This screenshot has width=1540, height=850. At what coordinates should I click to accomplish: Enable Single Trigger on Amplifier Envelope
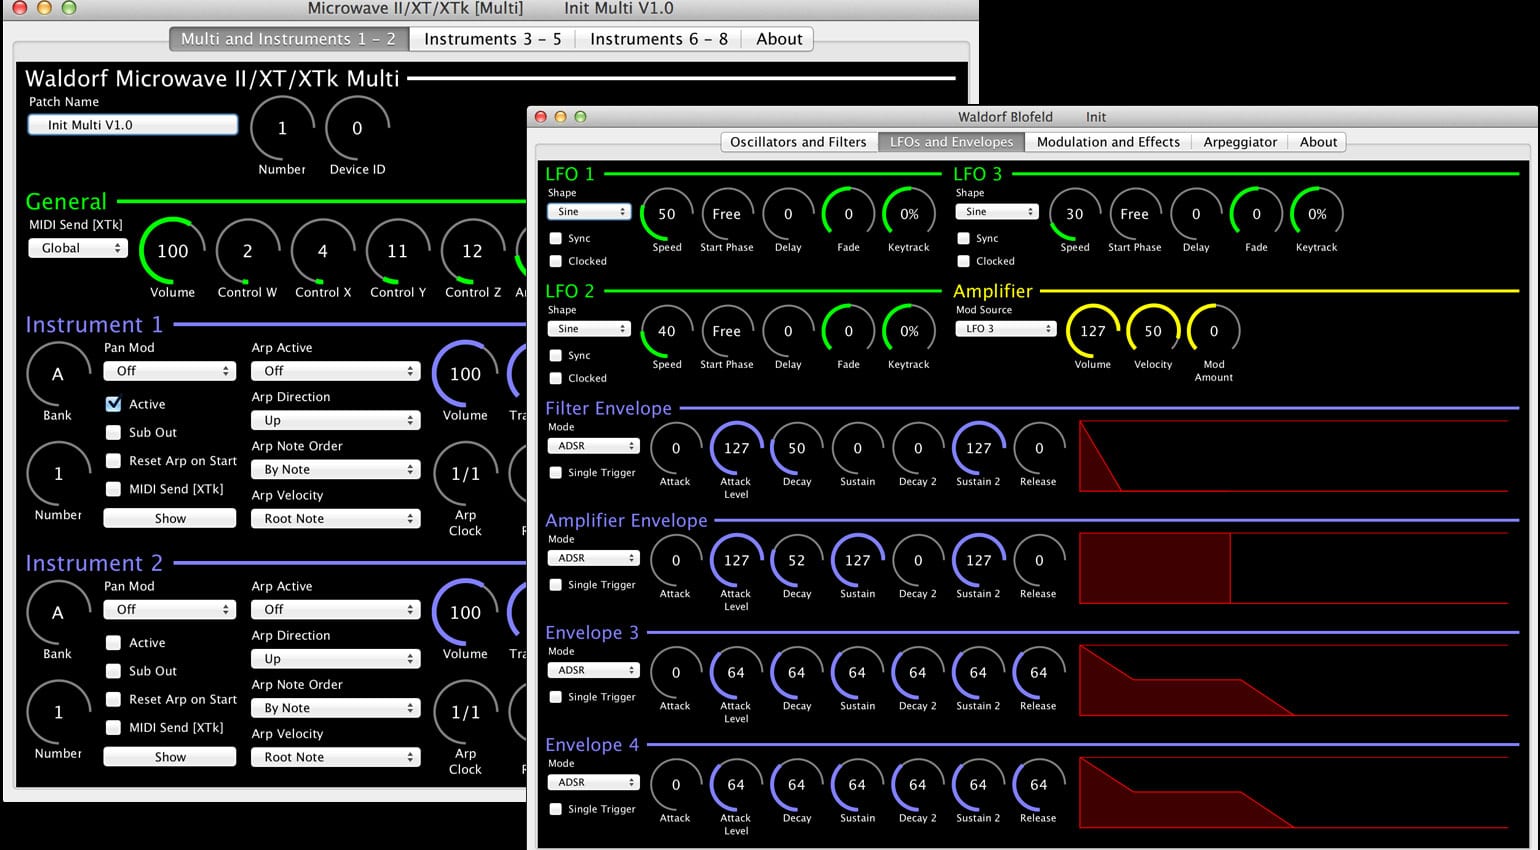pyautogui.click(x=556, y=584)
